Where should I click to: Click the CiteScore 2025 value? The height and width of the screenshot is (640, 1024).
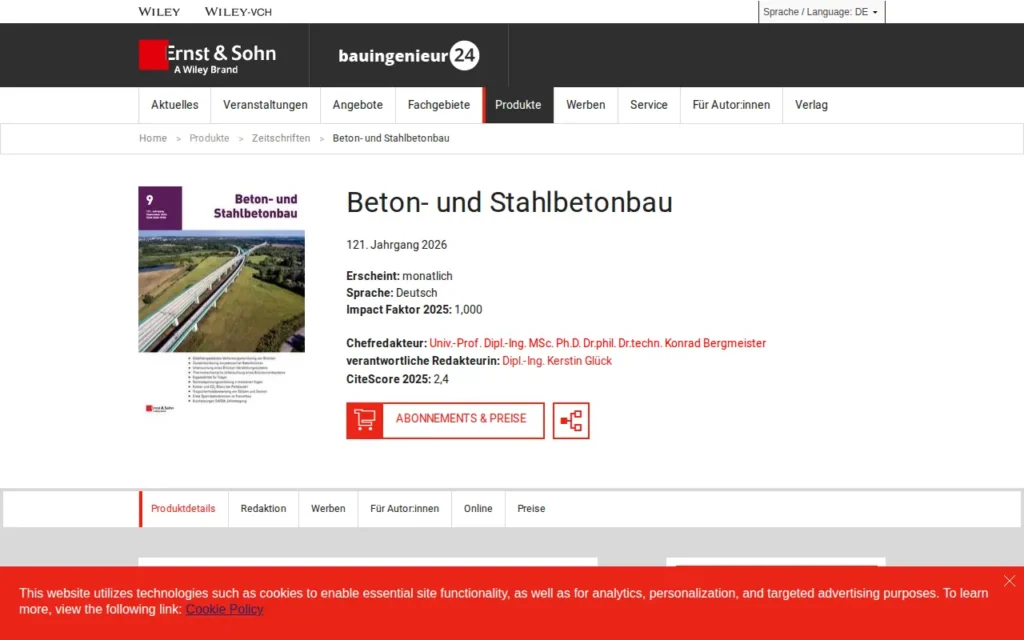(x=441, y=379)
